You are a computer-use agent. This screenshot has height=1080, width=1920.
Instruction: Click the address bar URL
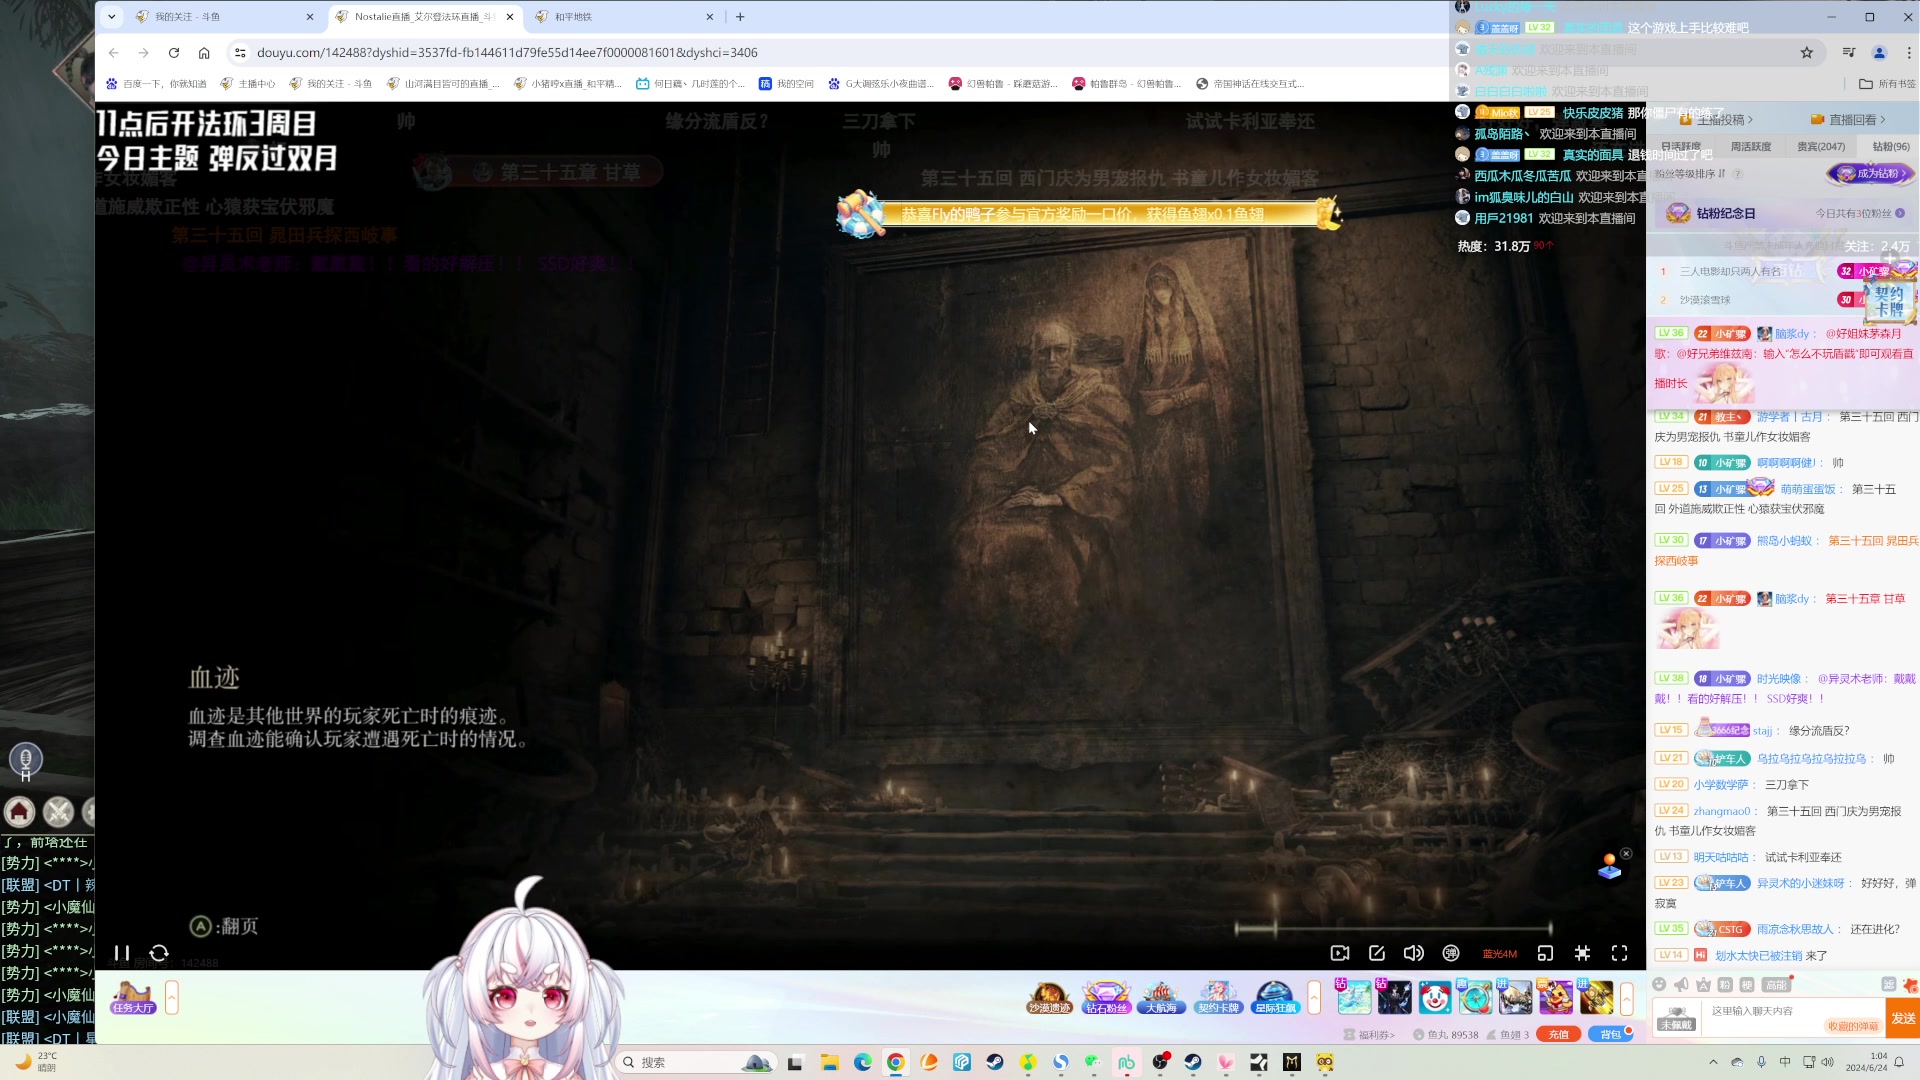click(x=507, y=52)
